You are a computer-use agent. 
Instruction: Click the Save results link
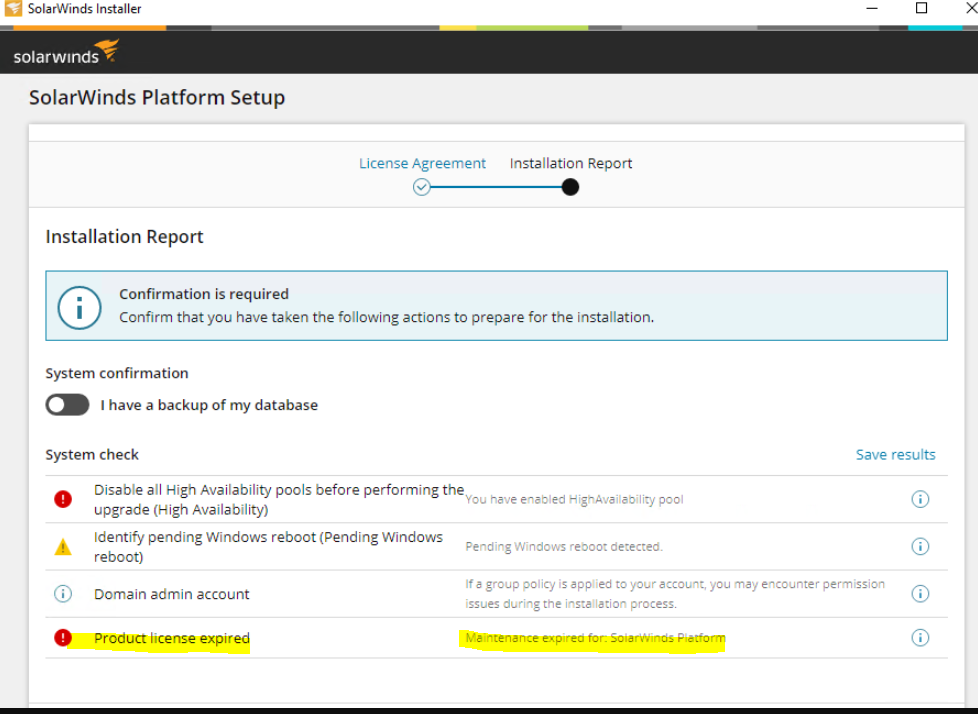[895, 454]
